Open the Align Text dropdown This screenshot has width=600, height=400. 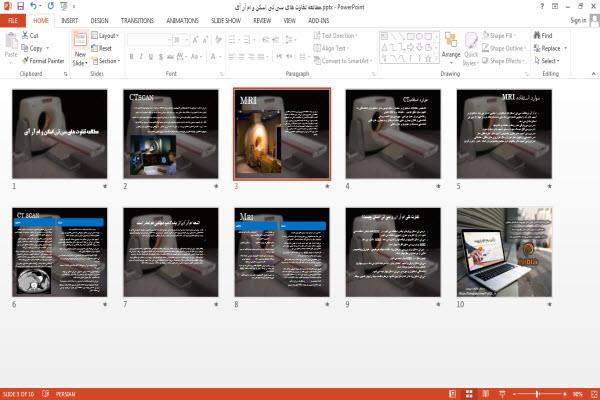[331, 48]
